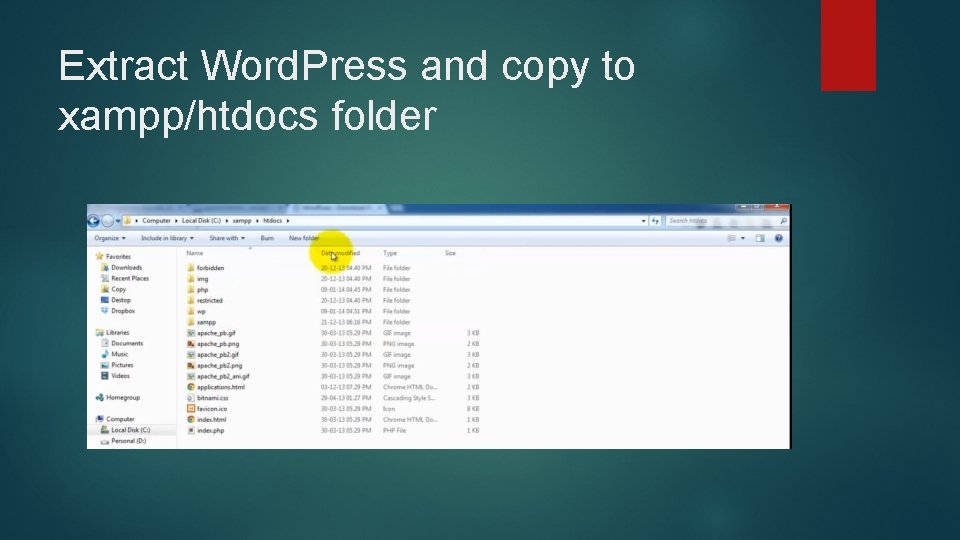Open the Include in library menu
Screen dimensions: 960x540
point(167,238)
